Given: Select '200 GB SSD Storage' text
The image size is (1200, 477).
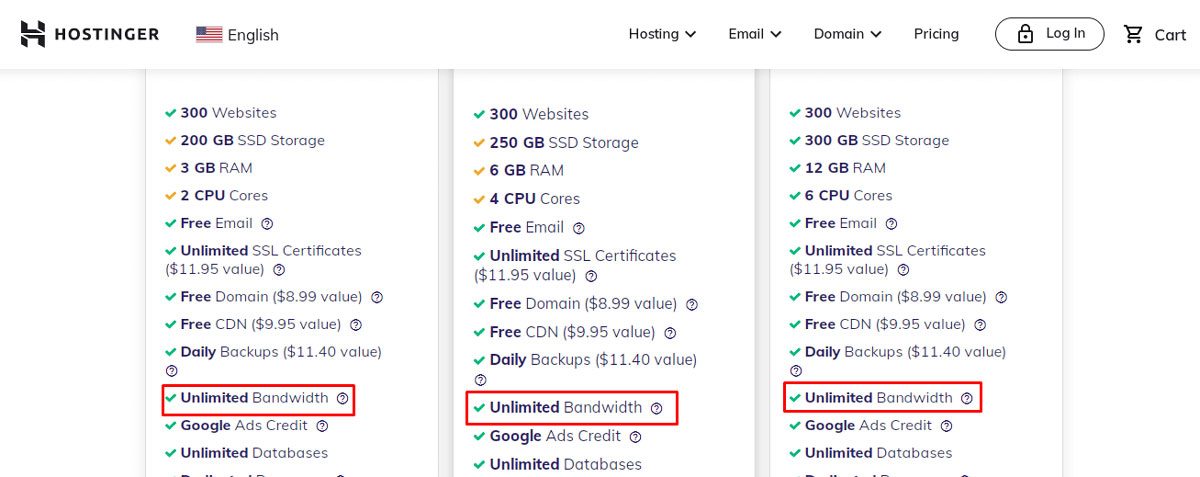Looking at the screenshot, I should (x=253, y=141).
